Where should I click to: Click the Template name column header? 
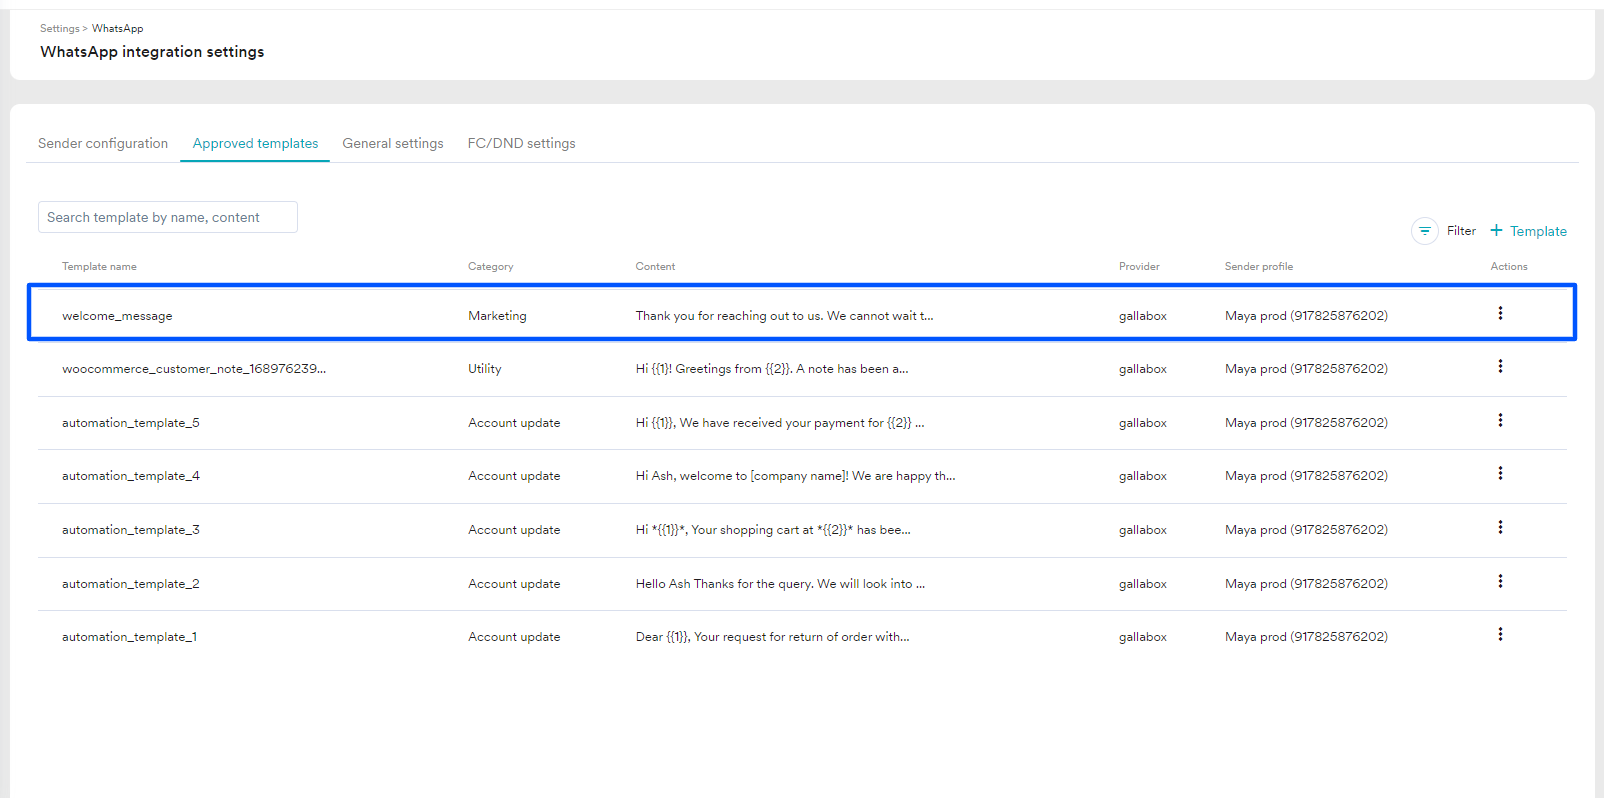coord(99,267)
